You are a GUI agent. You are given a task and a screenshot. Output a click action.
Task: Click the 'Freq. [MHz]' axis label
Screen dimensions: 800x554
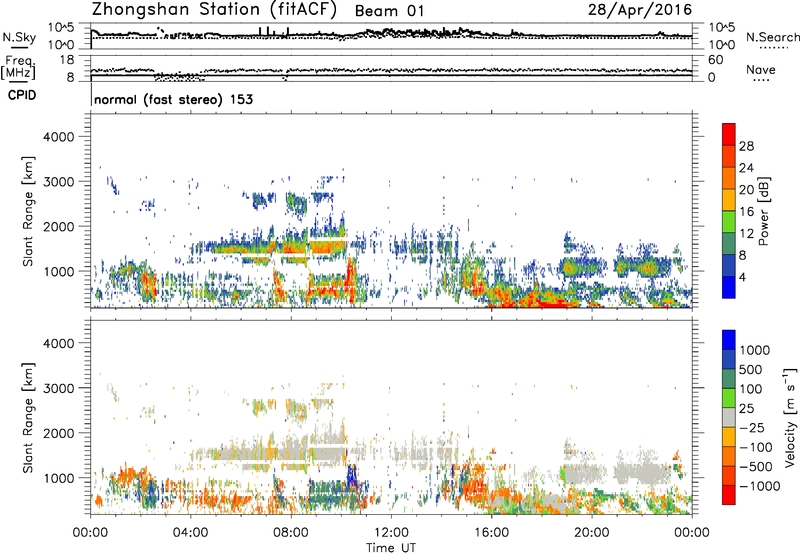tap(18, 67)
